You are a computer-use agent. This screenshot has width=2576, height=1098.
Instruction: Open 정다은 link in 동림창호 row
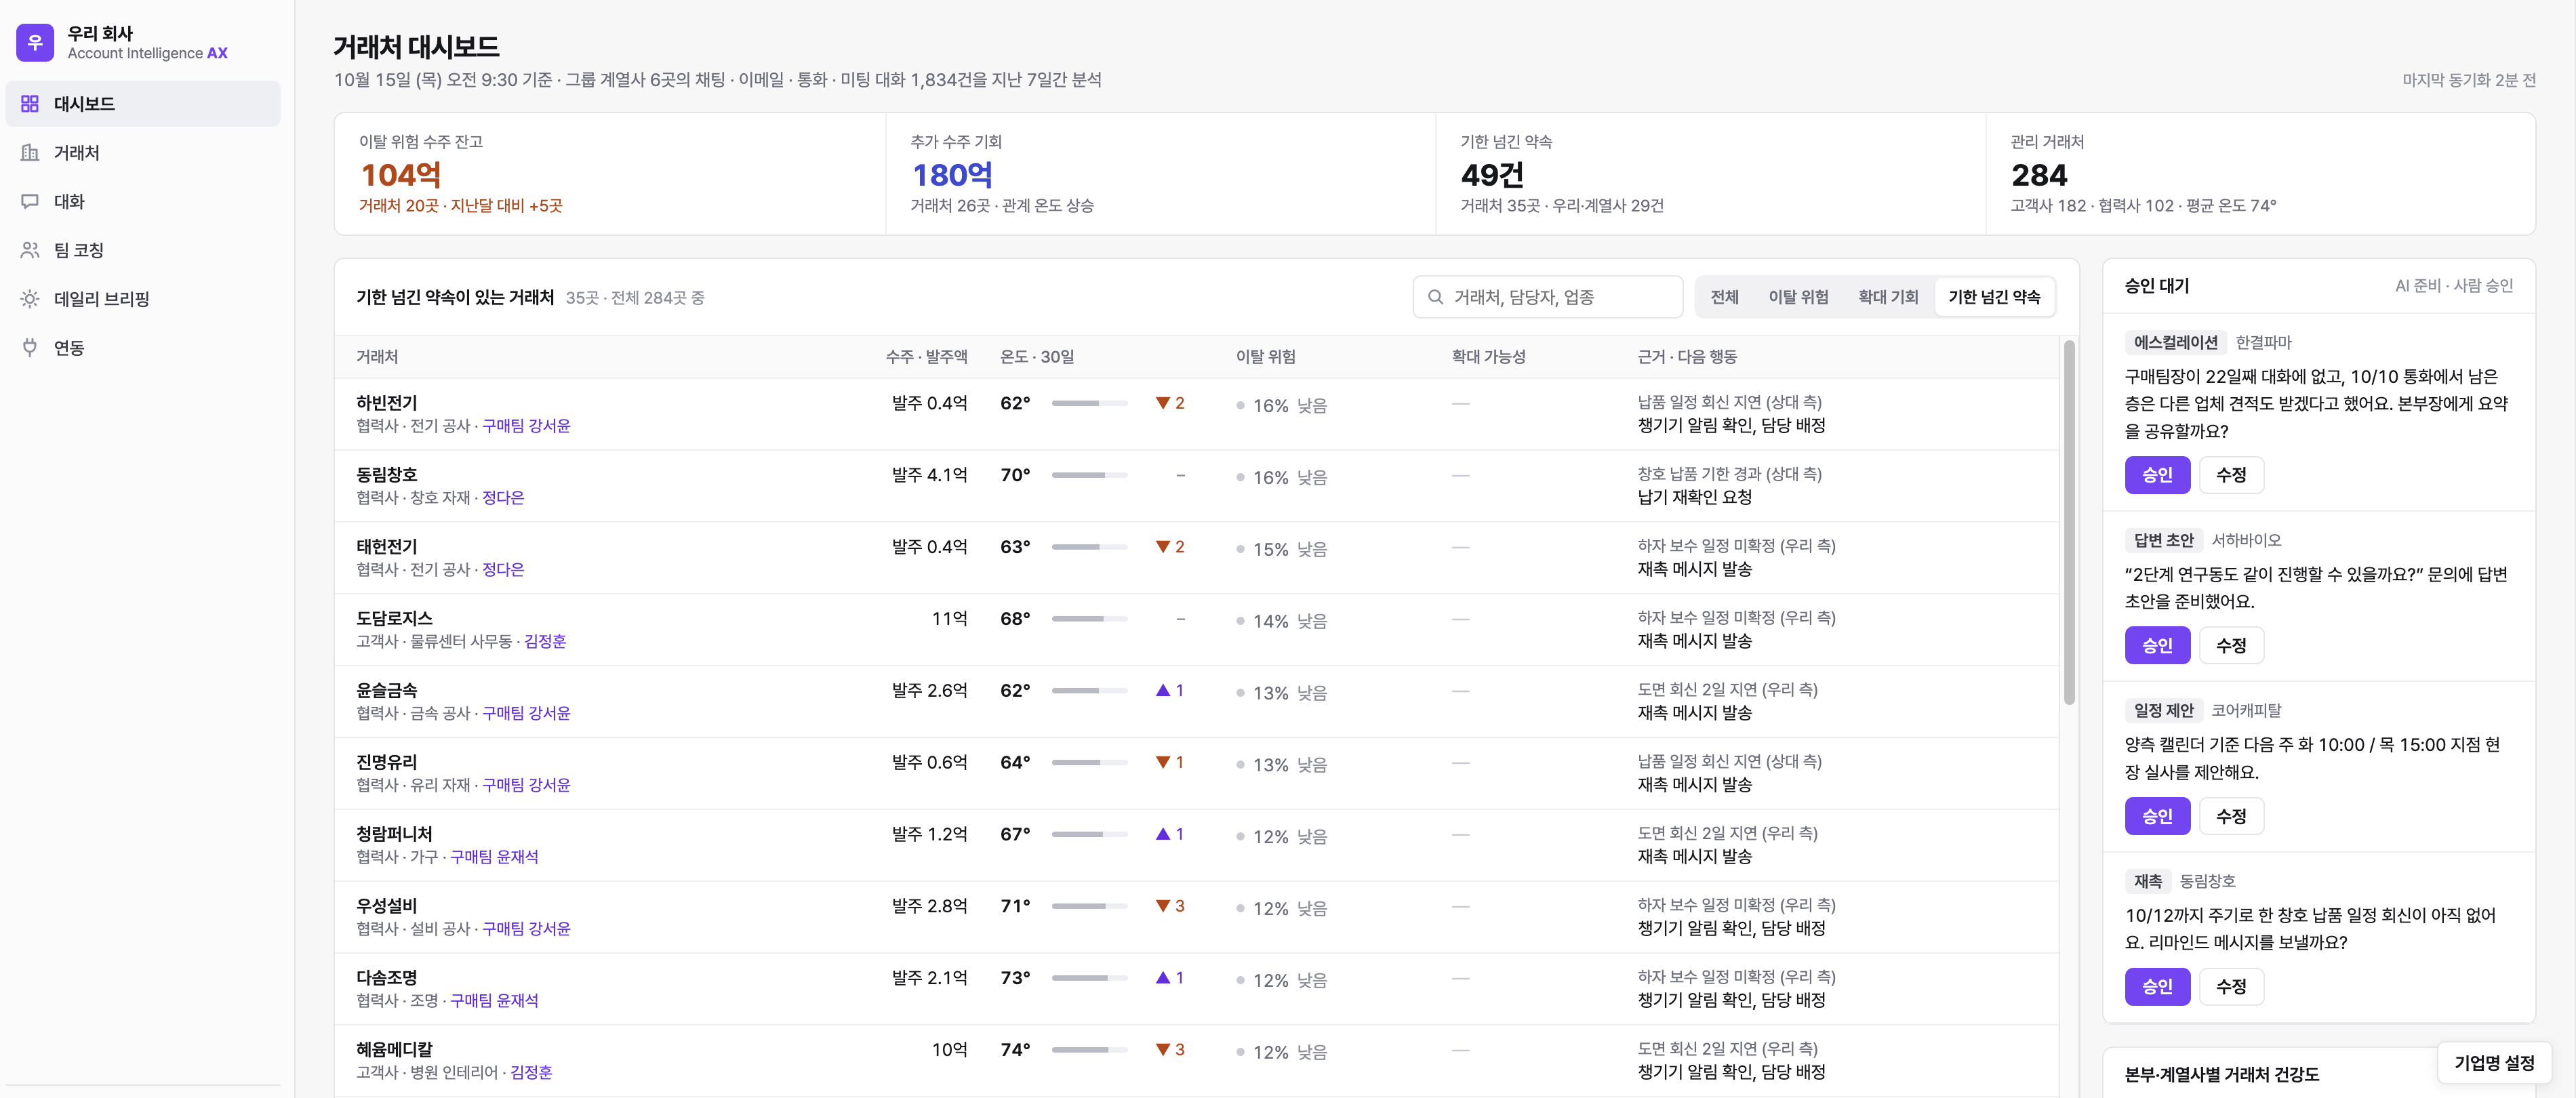click(x=503, y=498)
